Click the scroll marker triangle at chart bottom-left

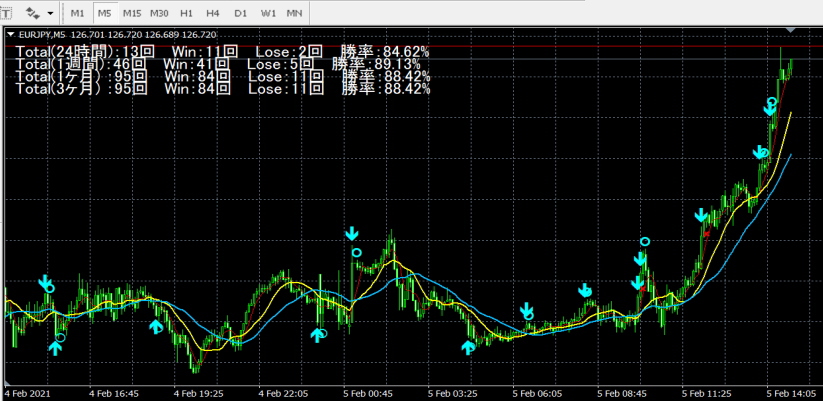(7, 382)
